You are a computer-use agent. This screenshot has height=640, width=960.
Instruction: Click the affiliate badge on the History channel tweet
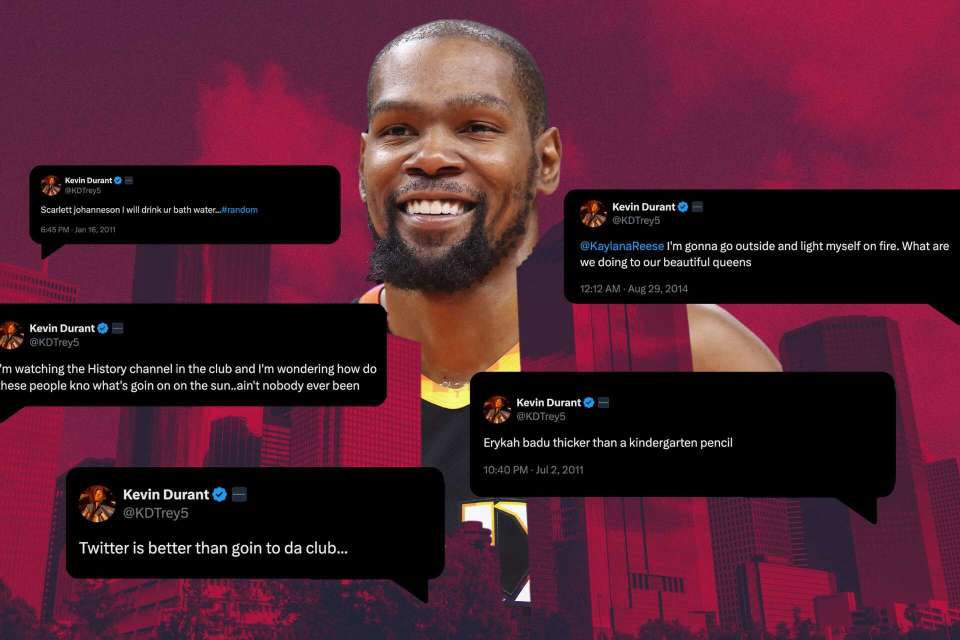pos(118,328)
